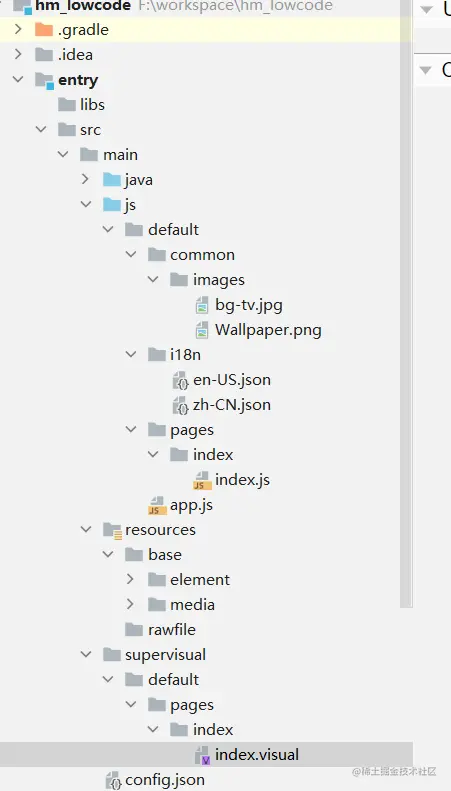Collapse the entry module node
451x791 pixels.
tap(18, 79)
